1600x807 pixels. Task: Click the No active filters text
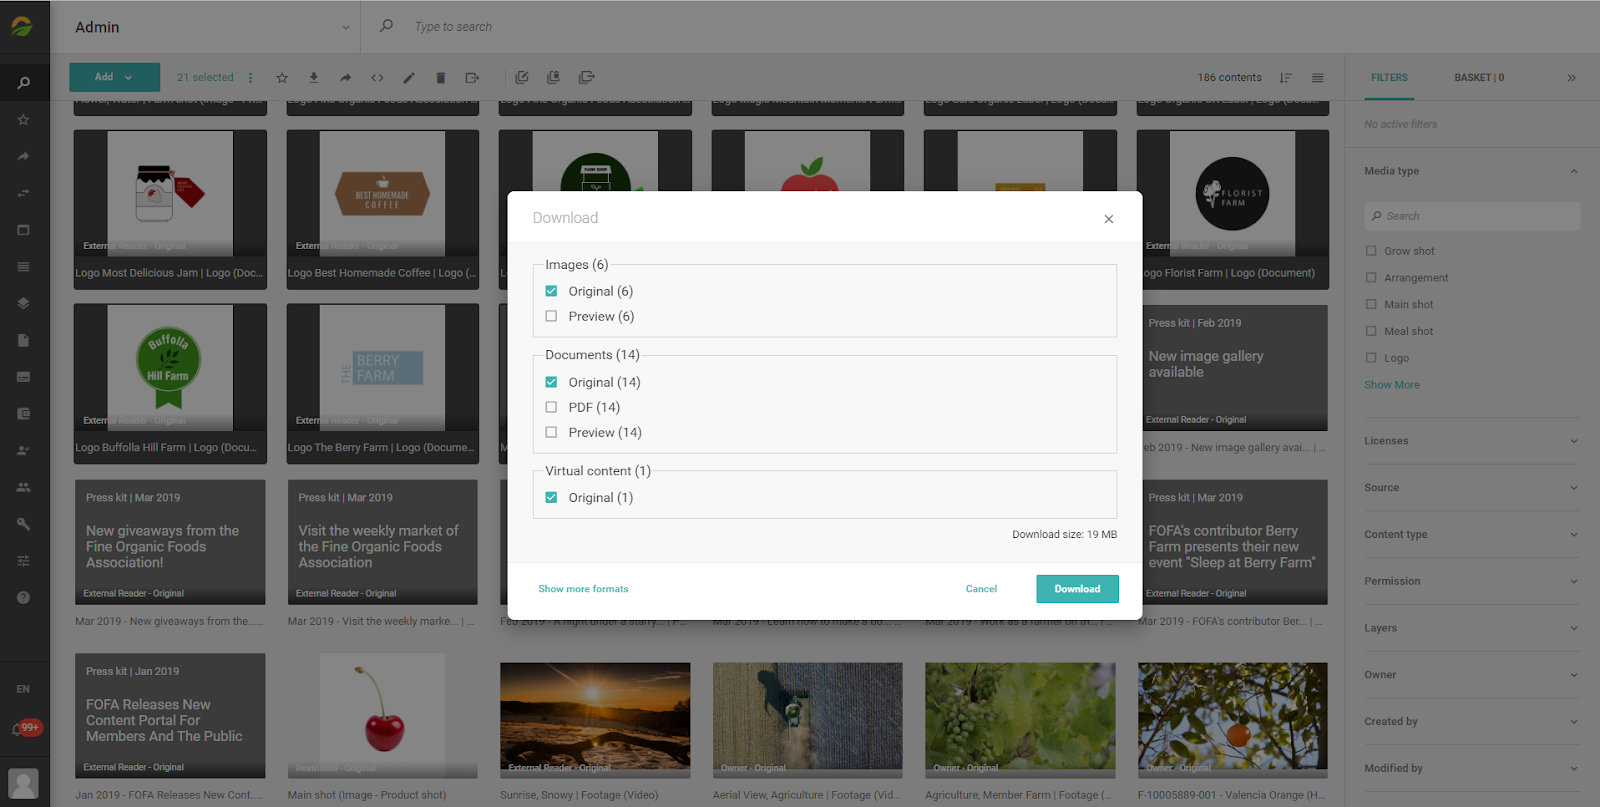[1400, 124]
